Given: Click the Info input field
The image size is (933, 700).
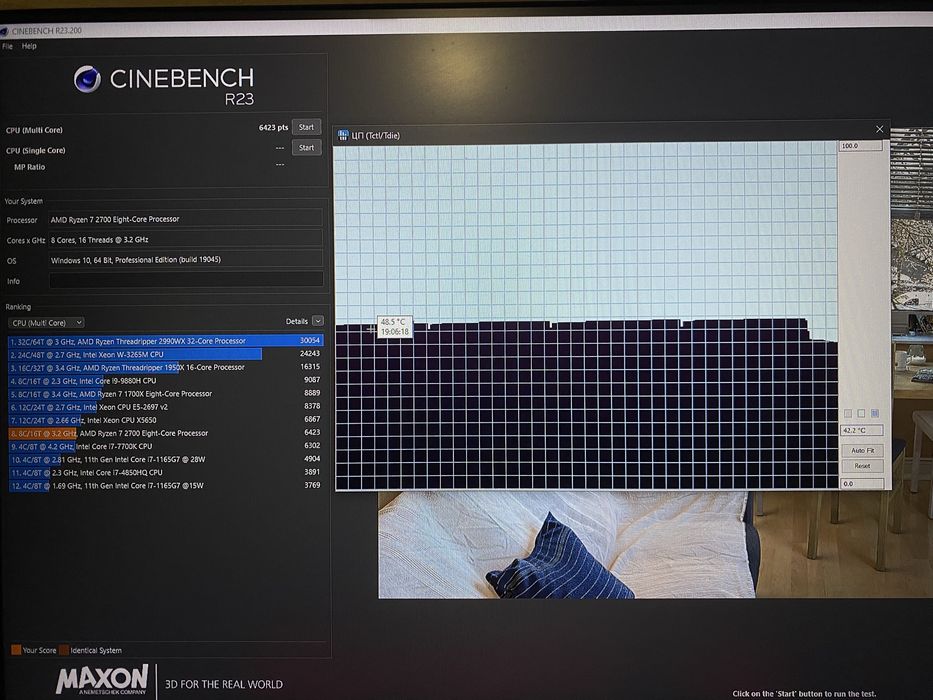Looking at the screenshot, I should tap(186, 280).
